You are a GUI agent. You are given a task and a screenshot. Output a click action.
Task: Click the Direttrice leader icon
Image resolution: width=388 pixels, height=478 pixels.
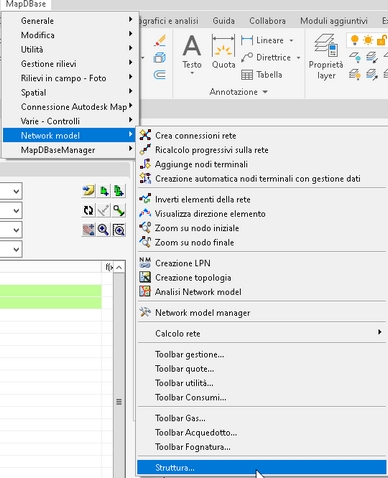tap(247, 57)
